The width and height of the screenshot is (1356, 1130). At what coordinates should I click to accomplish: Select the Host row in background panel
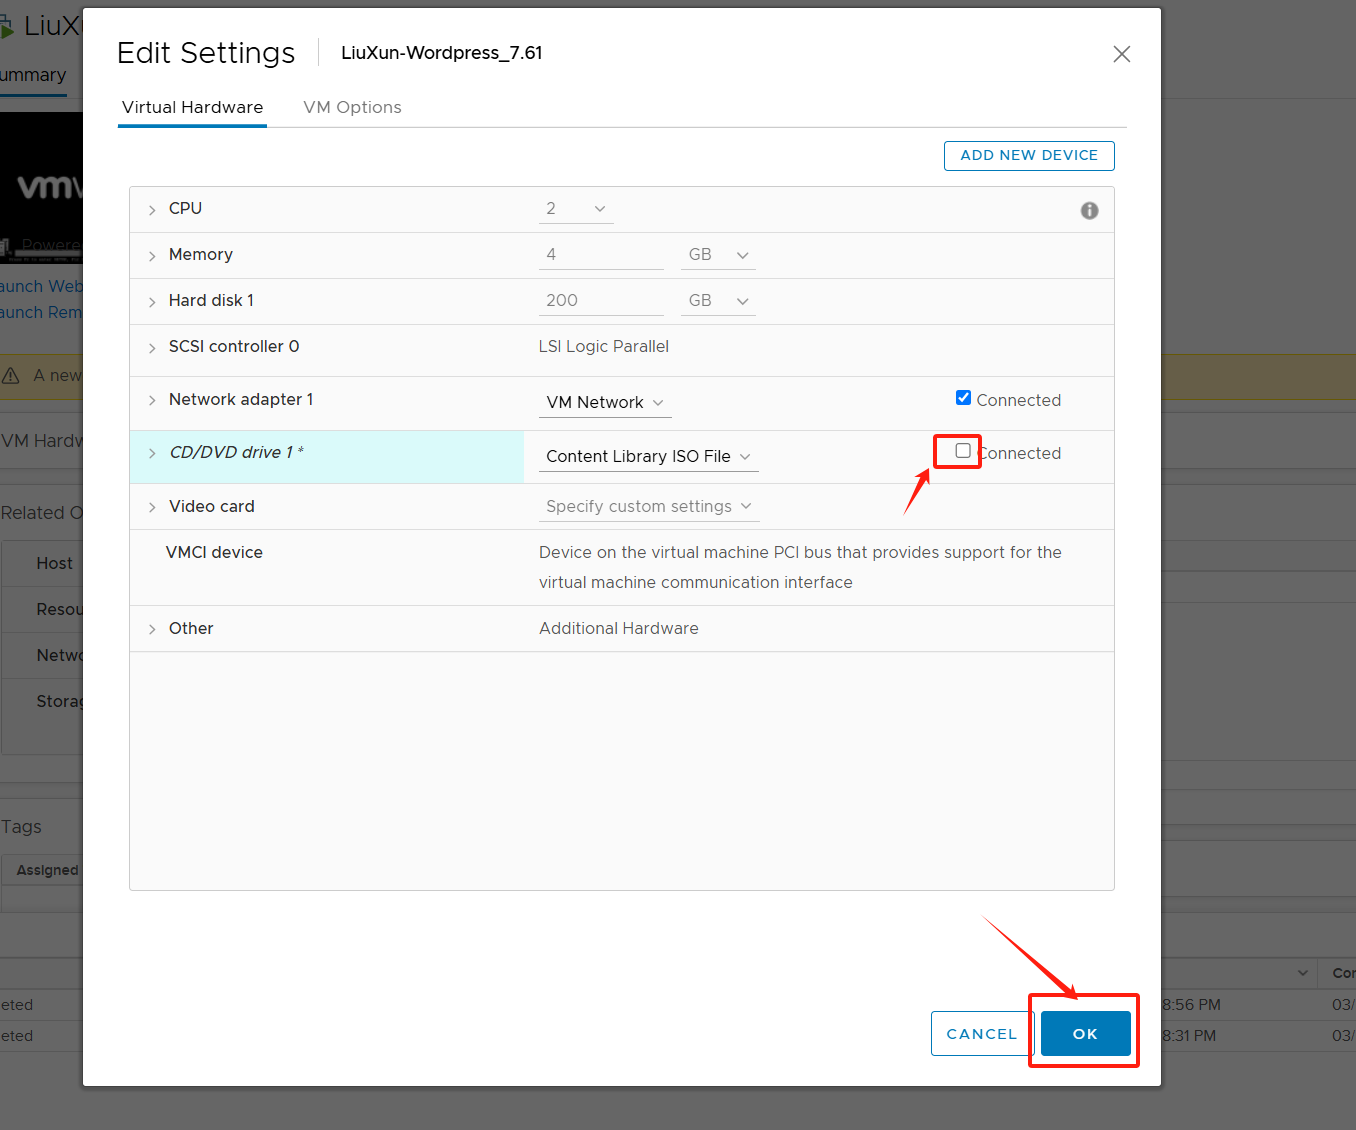[x=44, y=564]
